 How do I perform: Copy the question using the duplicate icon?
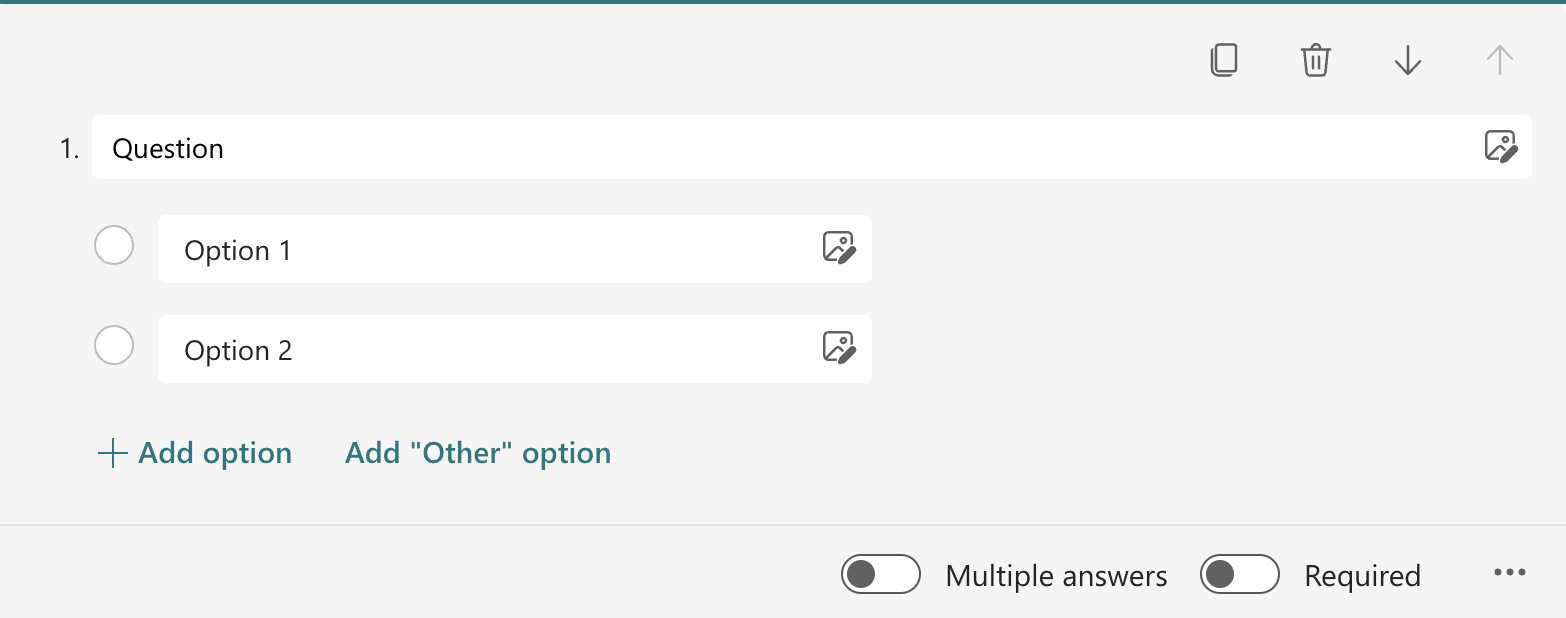(x=1224, y=61)
